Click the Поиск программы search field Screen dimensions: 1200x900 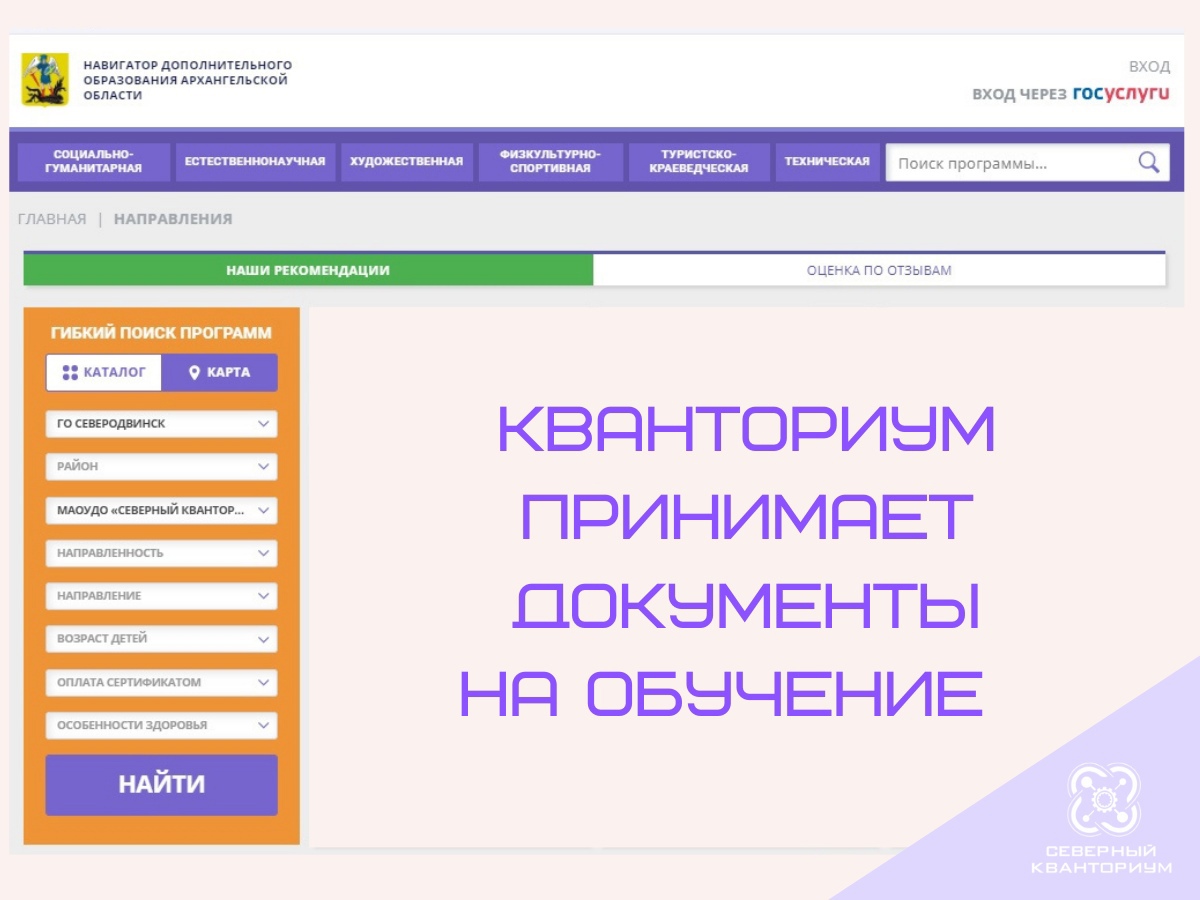click(1010, 163)
